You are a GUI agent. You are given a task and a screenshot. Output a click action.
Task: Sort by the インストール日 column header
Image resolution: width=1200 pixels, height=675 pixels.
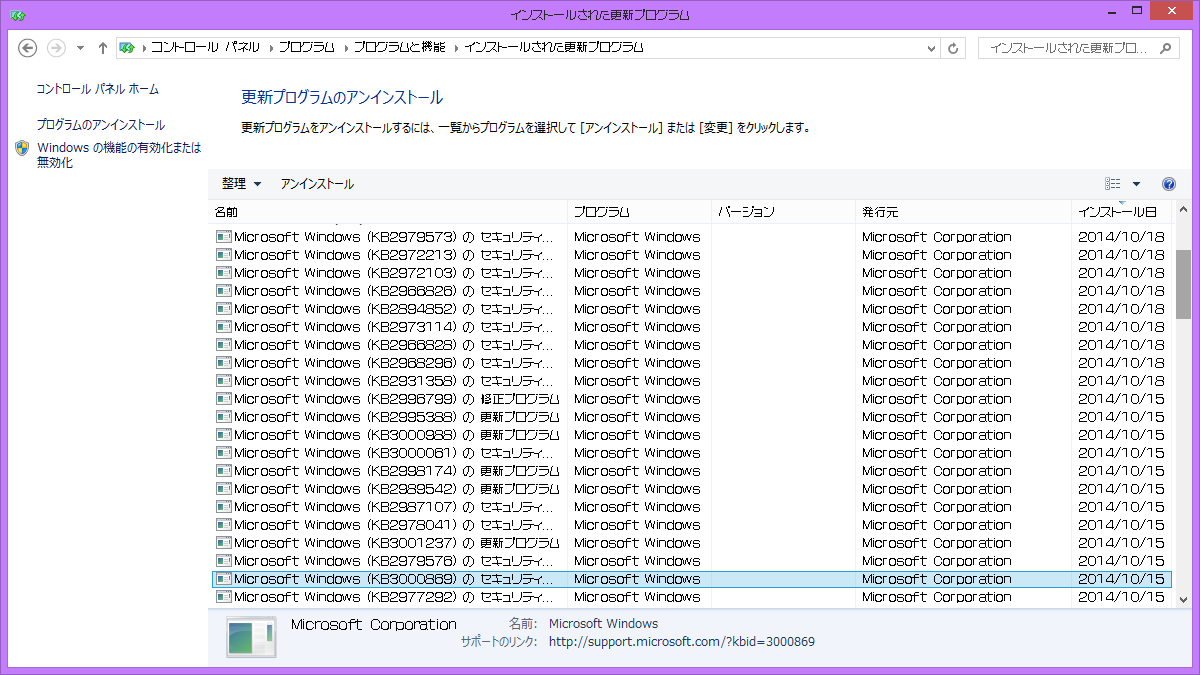pos(1122,212)
